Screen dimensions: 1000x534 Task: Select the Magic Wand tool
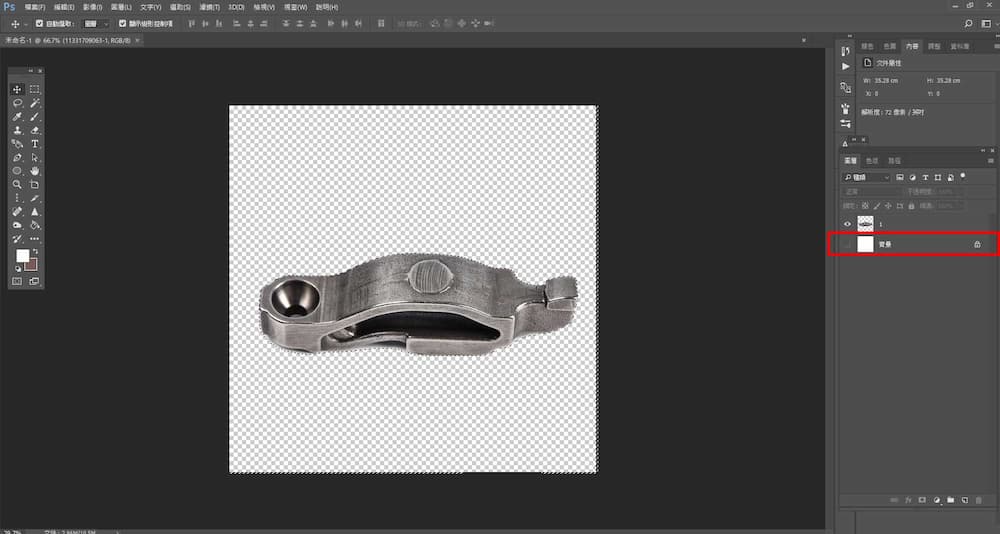click(34, 103)
